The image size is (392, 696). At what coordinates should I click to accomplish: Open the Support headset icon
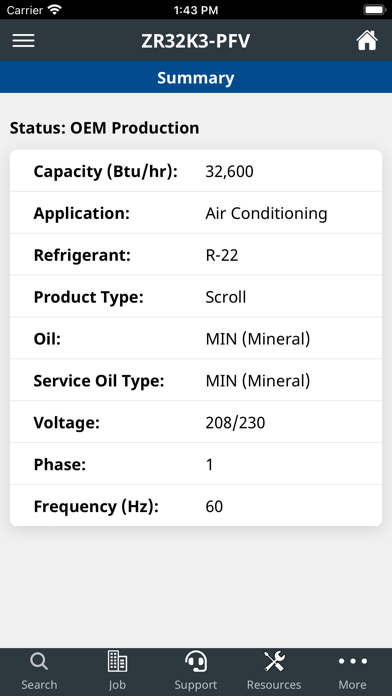(196, 662)
